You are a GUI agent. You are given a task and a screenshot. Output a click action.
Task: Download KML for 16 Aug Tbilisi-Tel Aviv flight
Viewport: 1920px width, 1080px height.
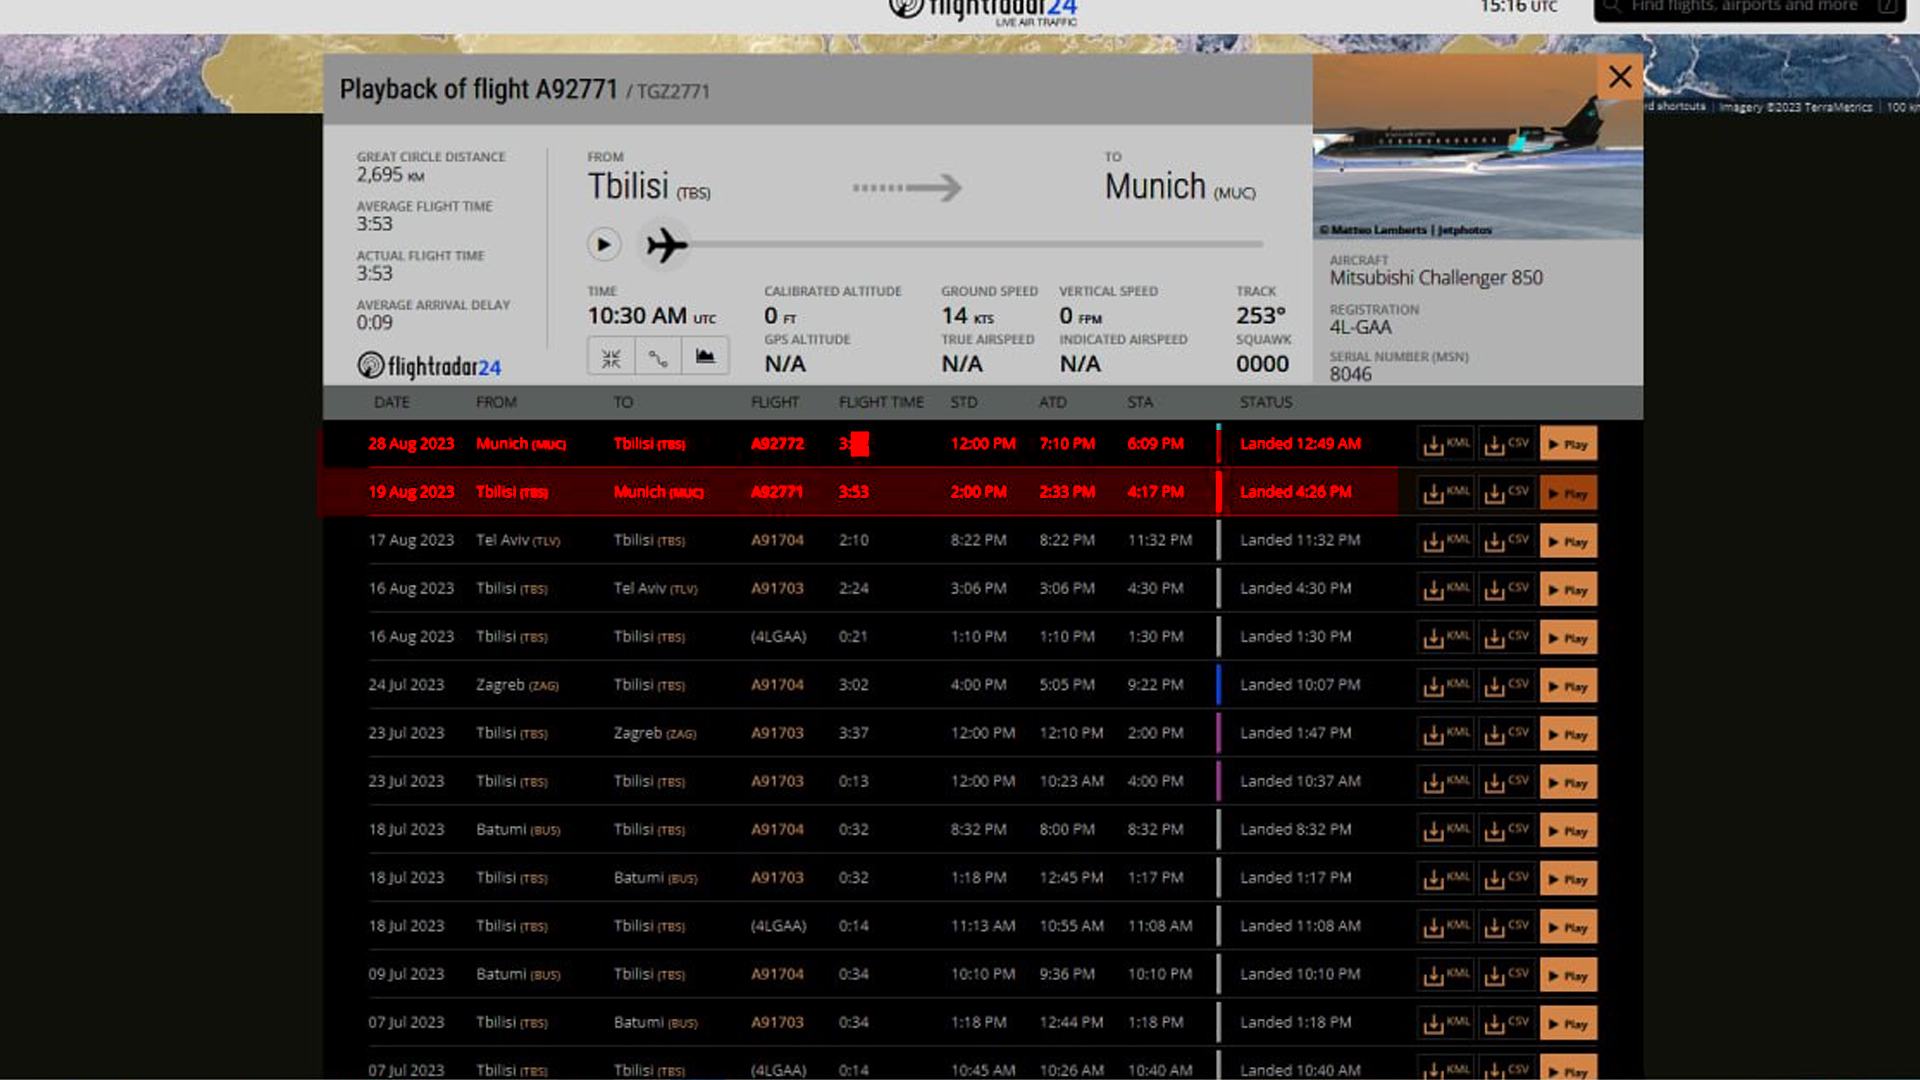coord(1446,589)
